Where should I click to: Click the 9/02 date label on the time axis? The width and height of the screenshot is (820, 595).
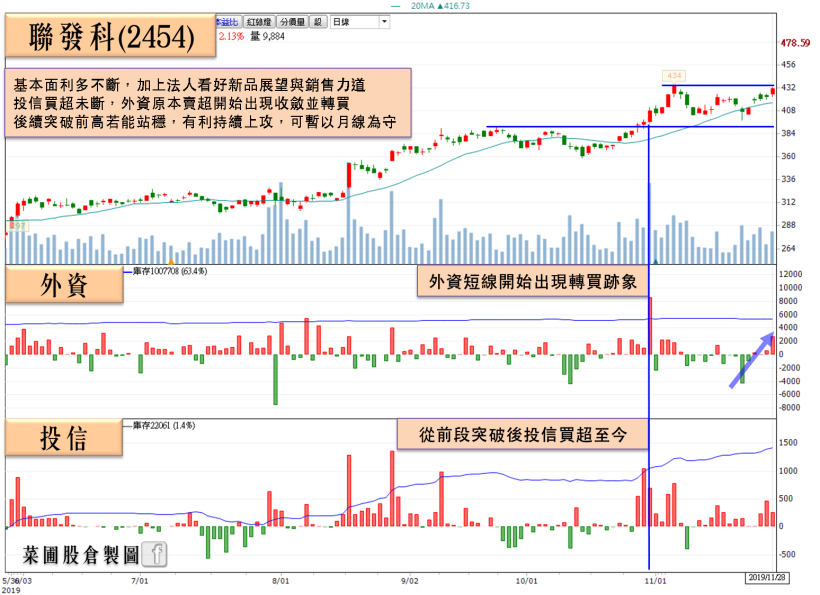(x=410, y=581)
